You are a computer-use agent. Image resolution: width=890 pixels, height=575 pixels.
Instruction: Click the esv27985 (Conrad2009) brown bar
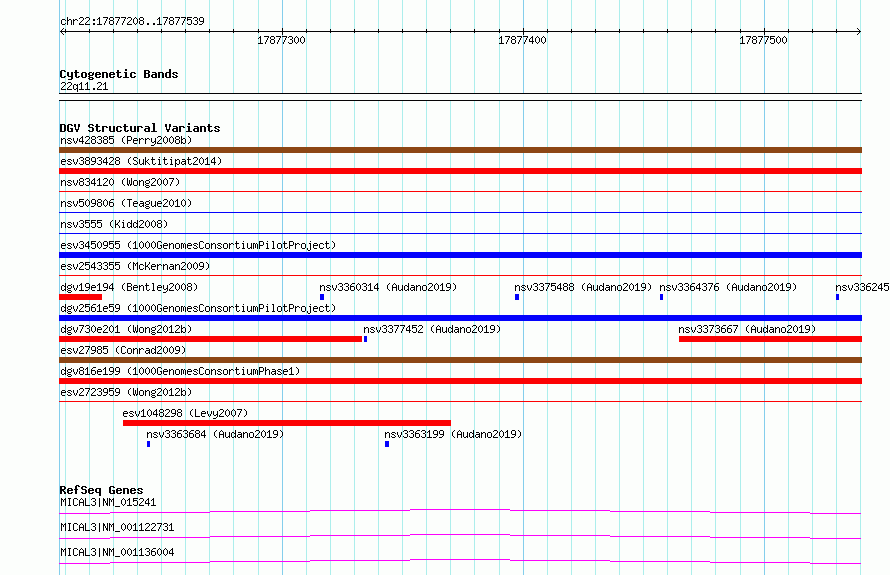point(460,360)
